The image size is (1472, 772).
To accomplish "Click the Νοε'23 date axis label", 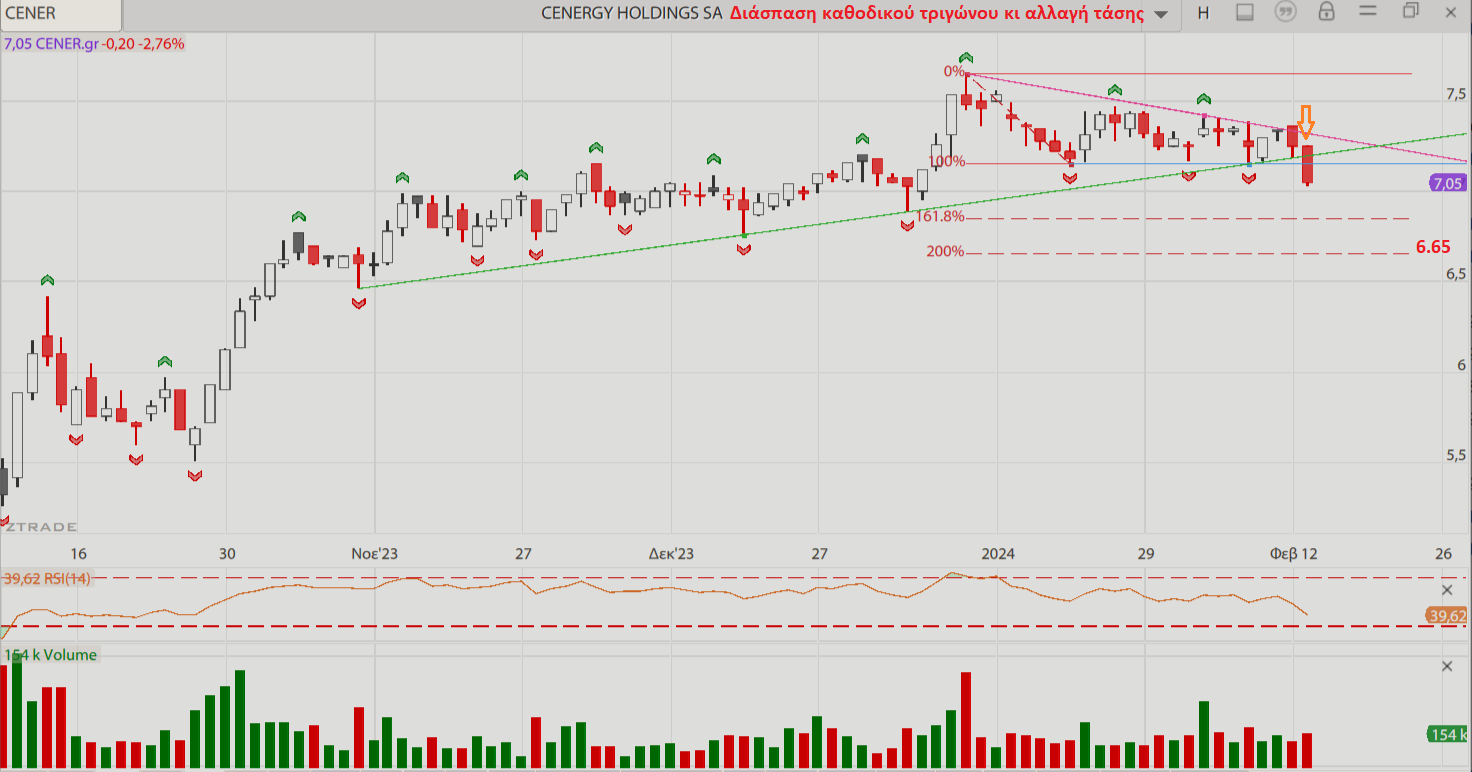I will coord(374,553).
